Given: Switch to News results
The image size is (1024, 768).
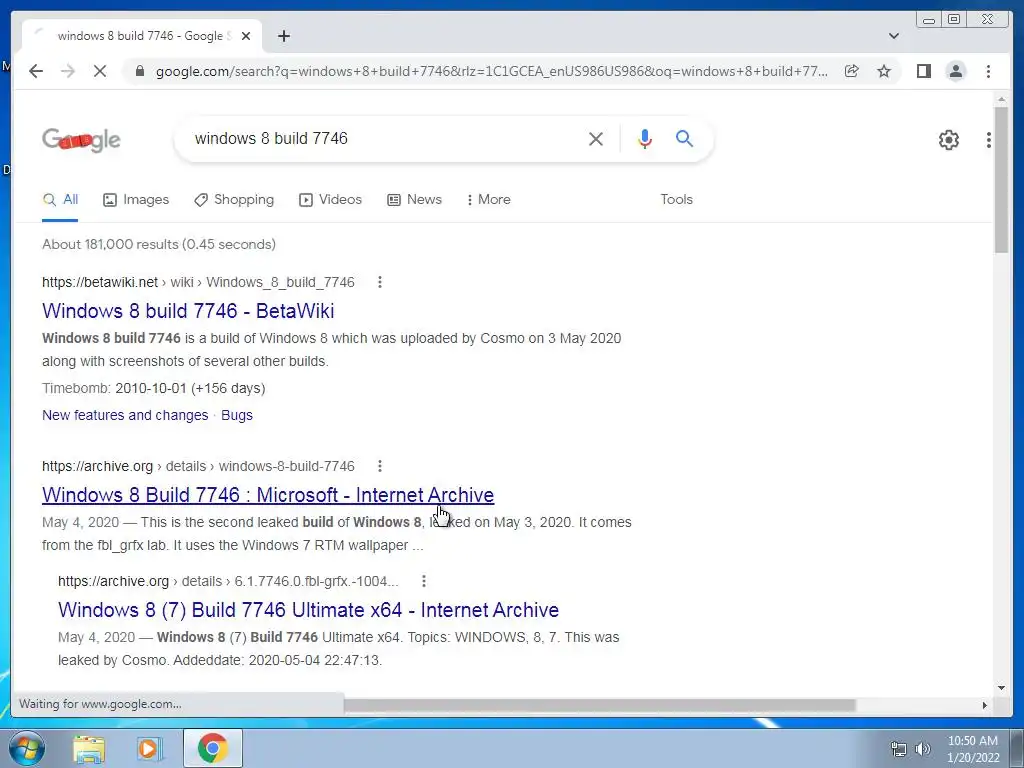Looking at the screenshot, I should [414, 200].
